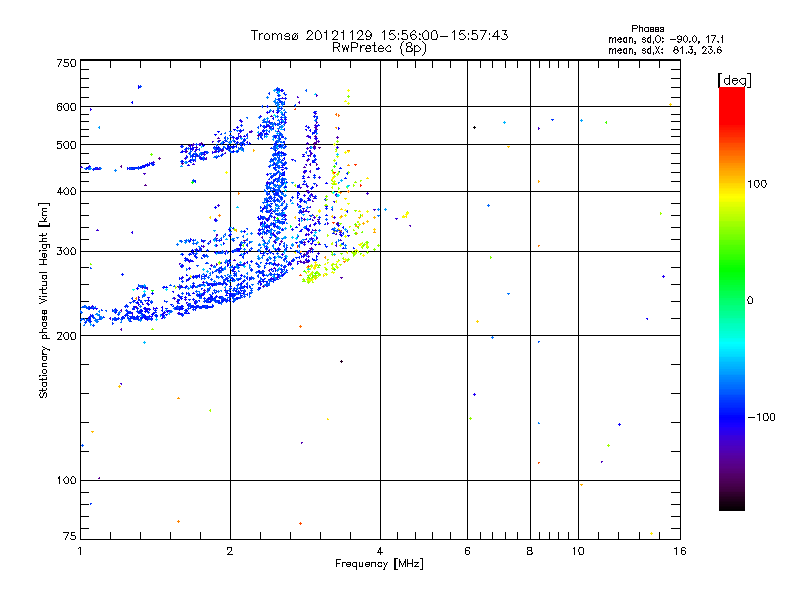Viewport: 800px width, 600px height.
Task: Click the y-axis tick label '300'
Action: coord(66,251)
